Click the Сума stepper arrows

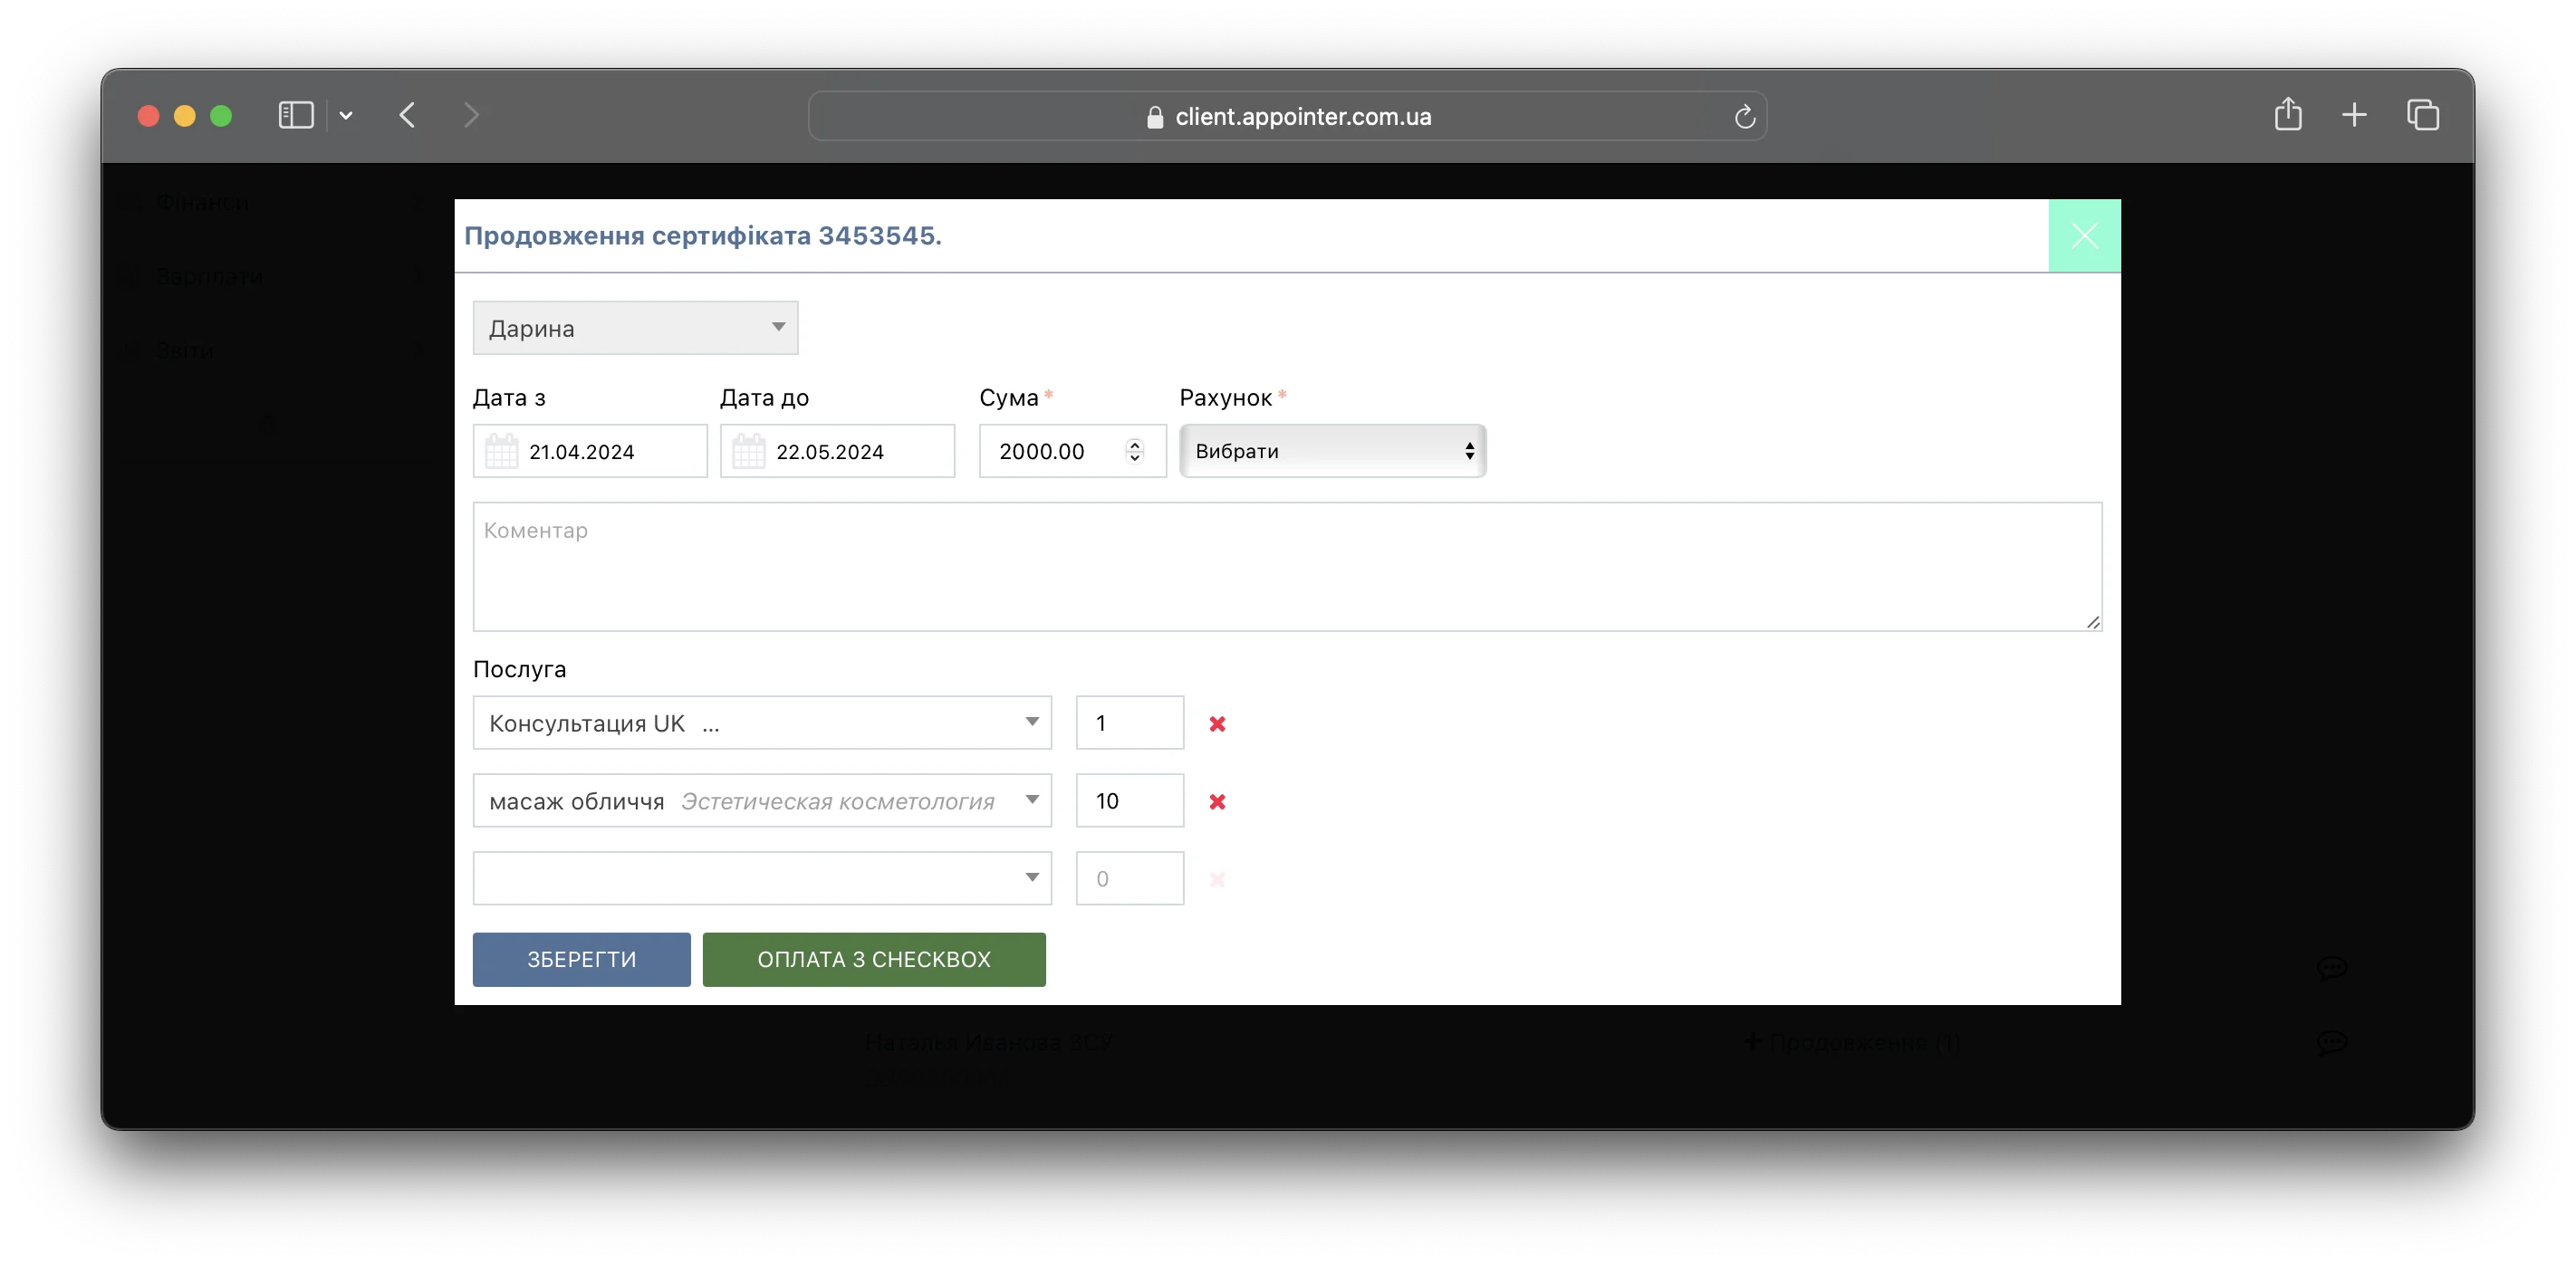click(1134, 451)
